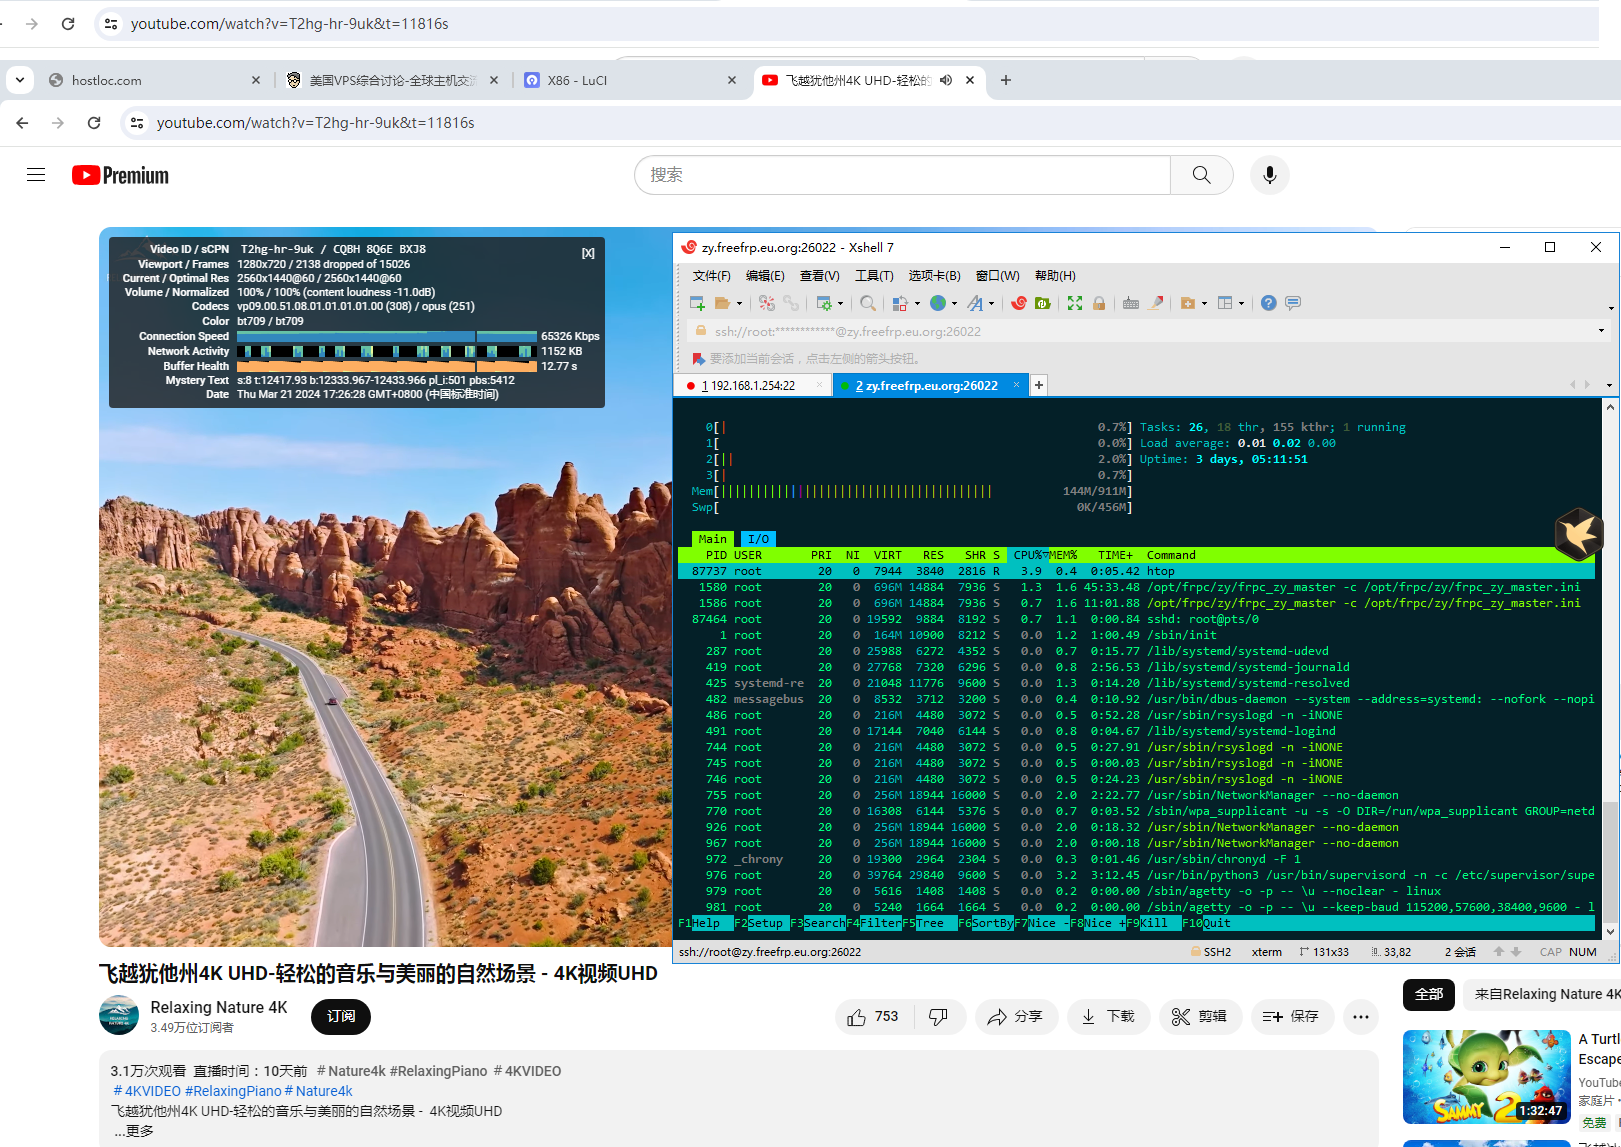This screenshot has width=1621, height=1147.
Task: Click the YouTube search magnifier button
Action: pyautogui.click(x=1202, y=175)
